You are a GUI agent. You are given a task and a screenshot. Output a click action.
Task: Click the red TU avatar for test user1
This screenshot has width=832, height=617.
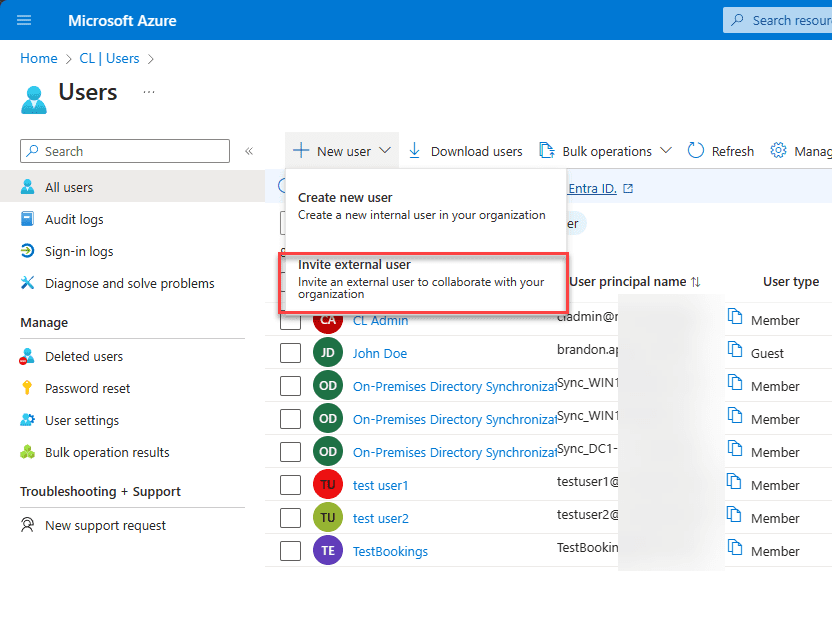click(328, 484)
